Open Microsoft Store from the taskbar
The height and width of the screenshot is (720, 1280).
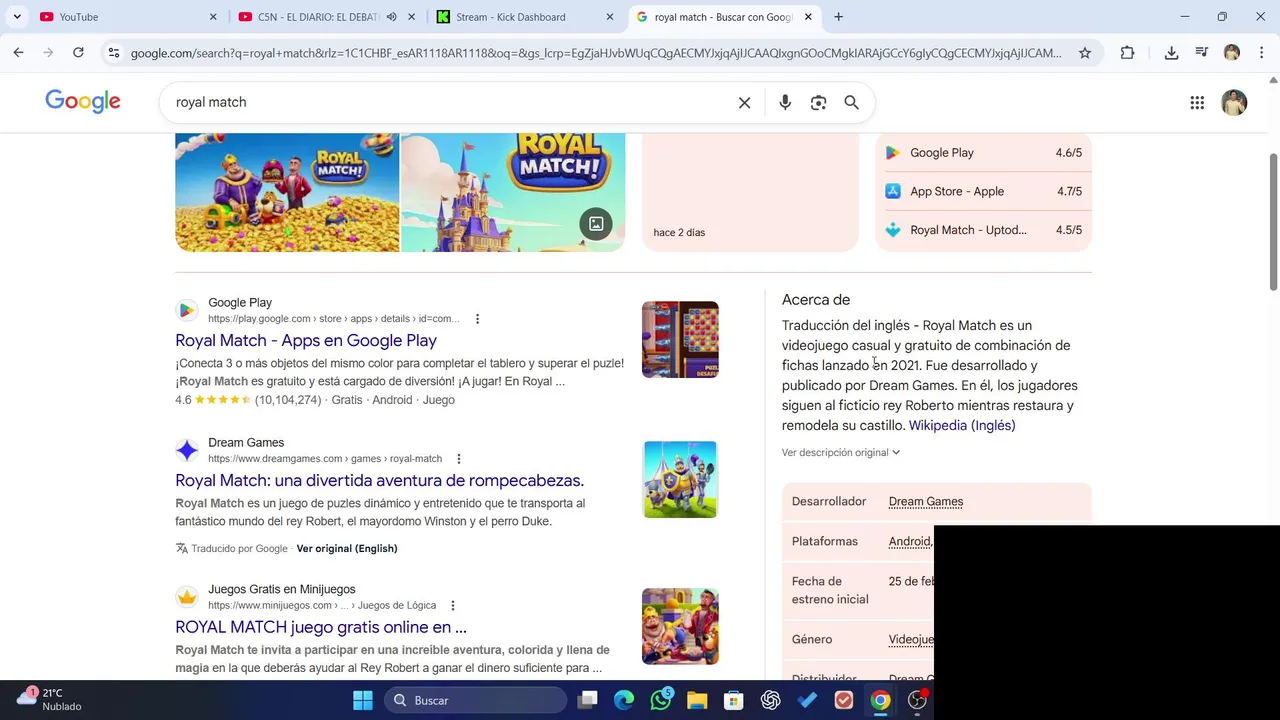click(734, 700)
